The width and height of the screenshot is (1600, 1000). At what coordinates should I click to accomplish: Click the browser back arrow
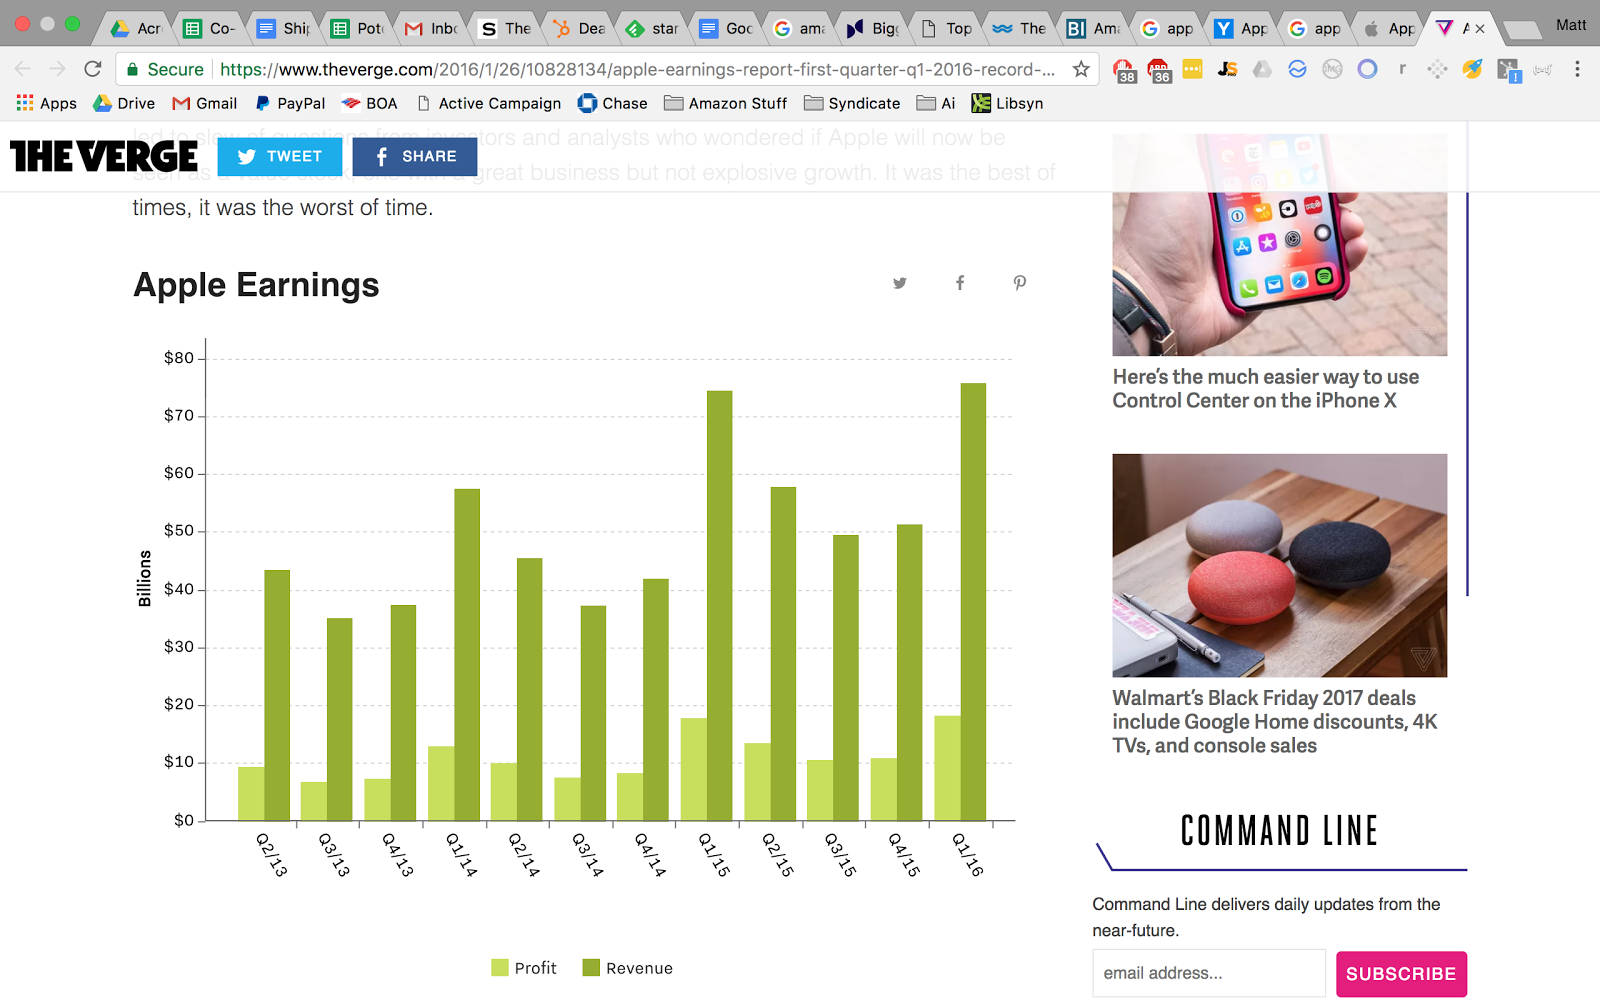click(23, 69)
